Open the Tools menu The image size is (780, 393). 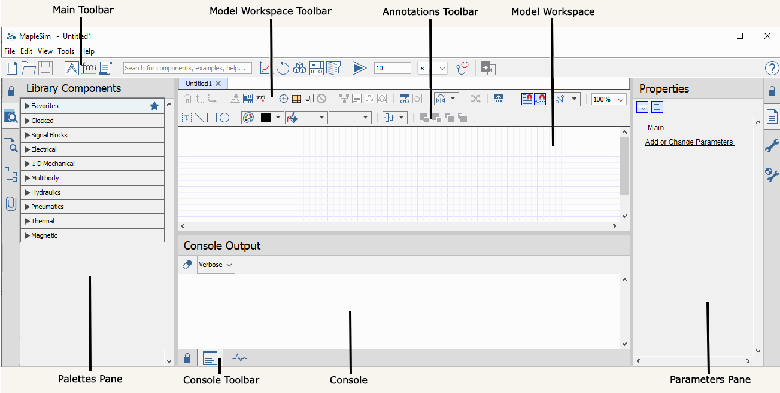click(66, 51)
